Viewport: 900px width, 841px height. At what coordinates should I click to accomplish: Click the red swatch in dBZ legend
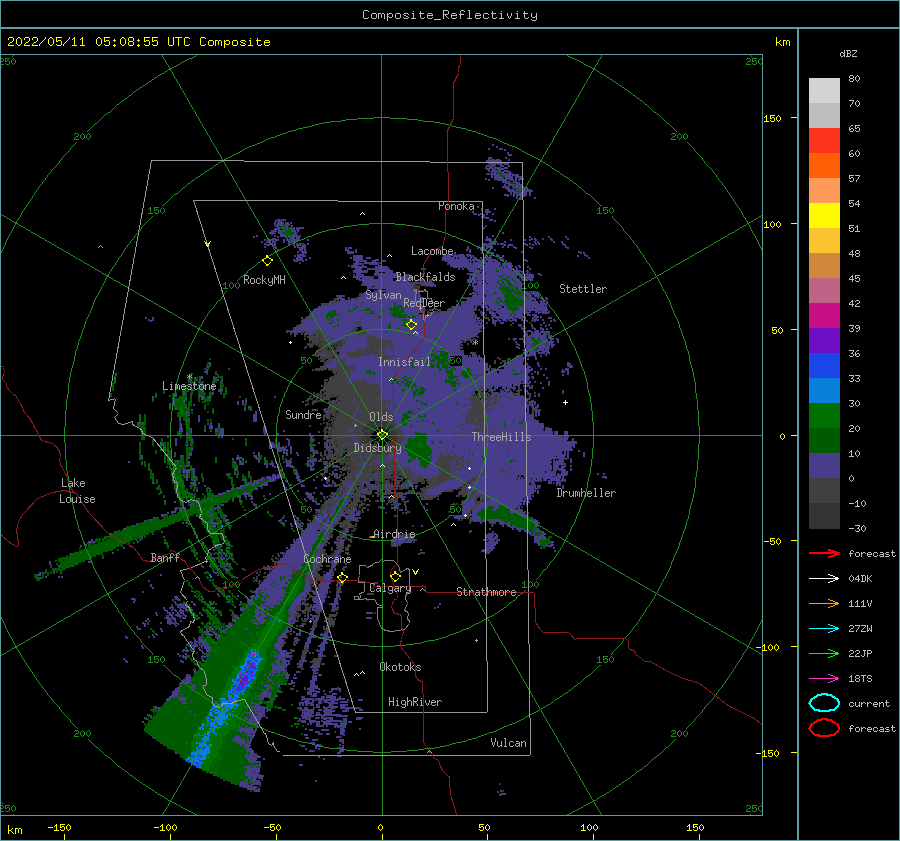pos(824,141)
